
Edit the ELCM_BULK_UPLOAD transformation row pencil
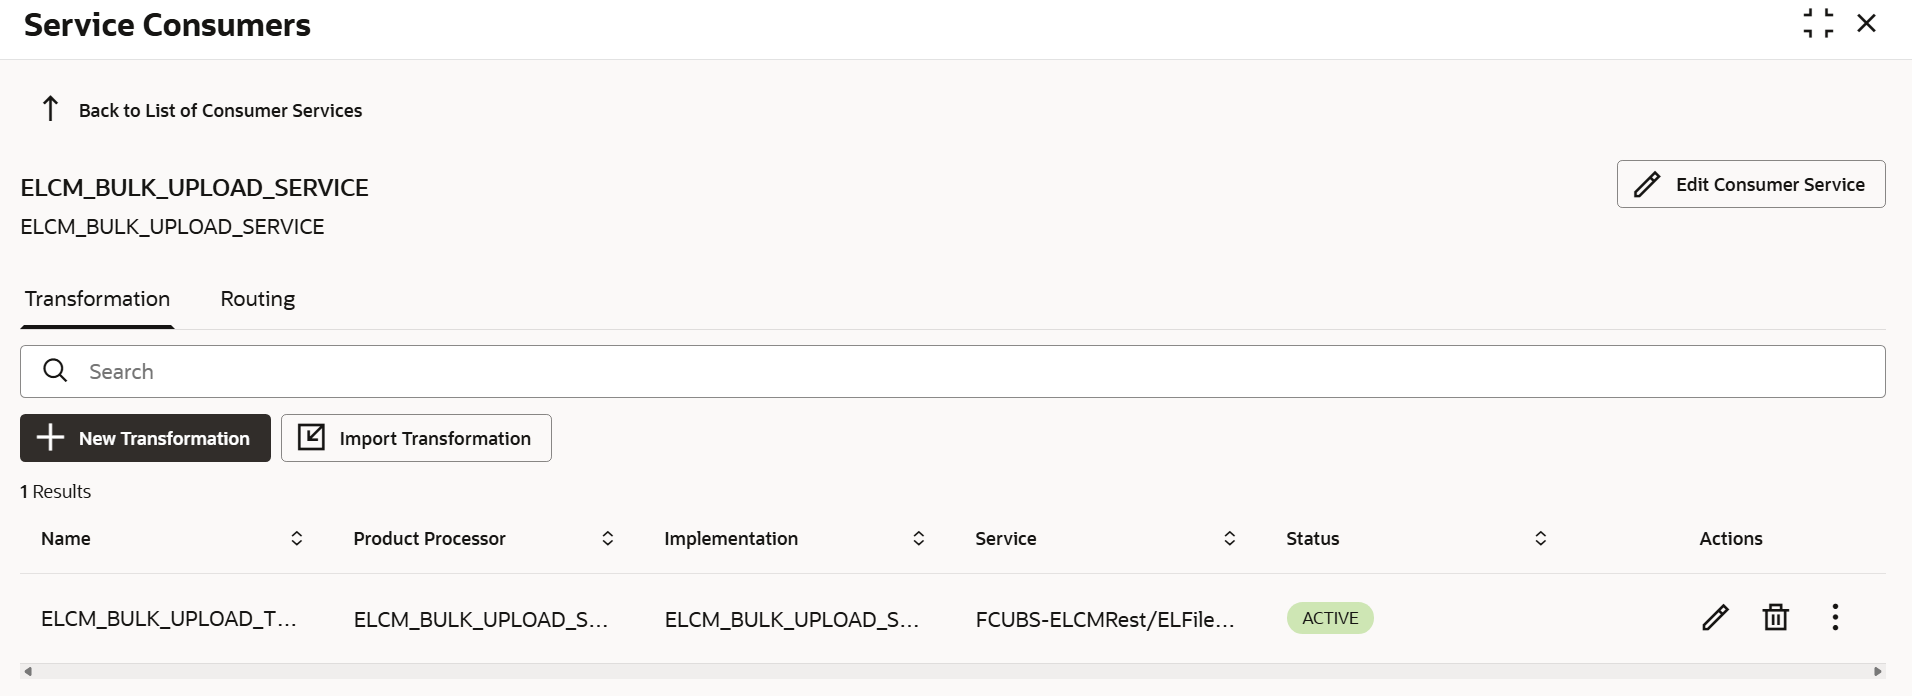tap(1715, 618)
